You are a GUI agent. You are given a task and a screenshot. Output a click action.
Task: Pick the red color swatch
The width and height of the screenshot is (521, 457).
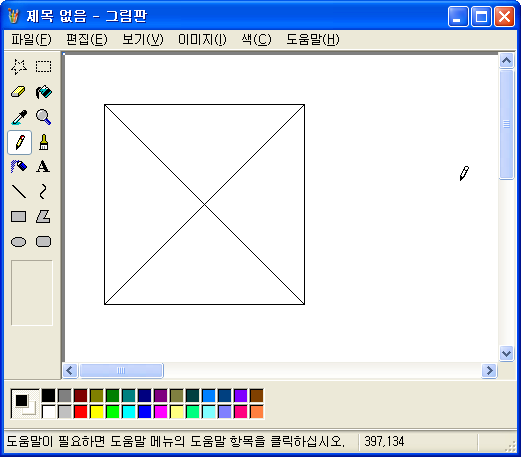(81, 412)
